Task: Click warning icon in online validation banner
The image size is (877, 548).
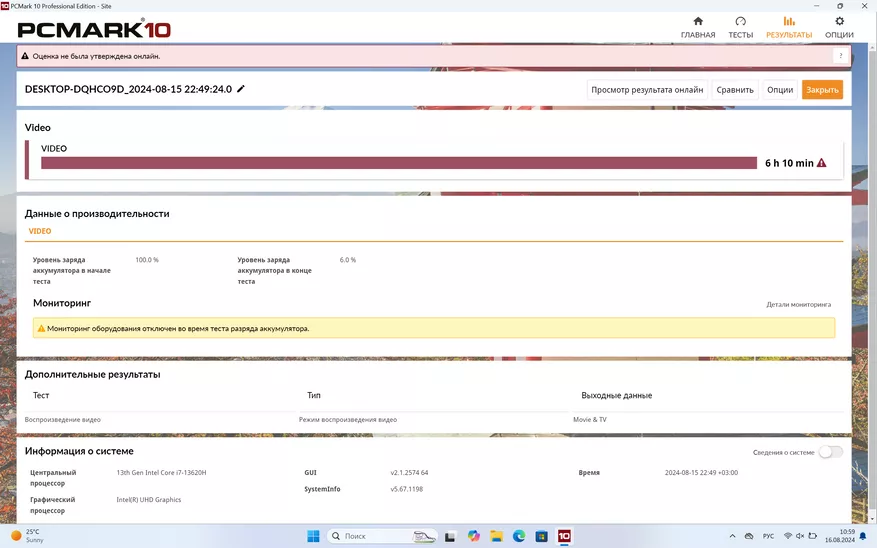Action: click(25, 56)
